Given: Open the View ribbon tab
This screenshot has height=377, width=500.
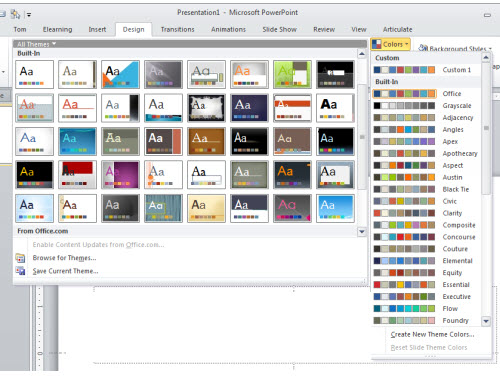Looking at the screenshot, I should 359,29.
